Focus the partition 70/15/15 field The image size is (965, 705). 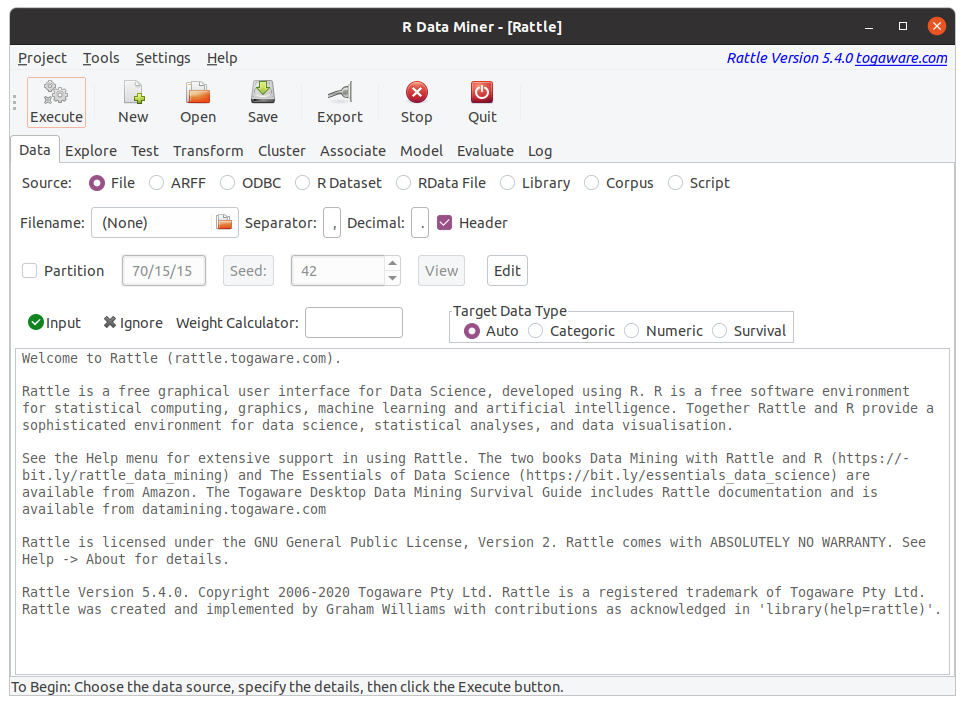(164, 271)
